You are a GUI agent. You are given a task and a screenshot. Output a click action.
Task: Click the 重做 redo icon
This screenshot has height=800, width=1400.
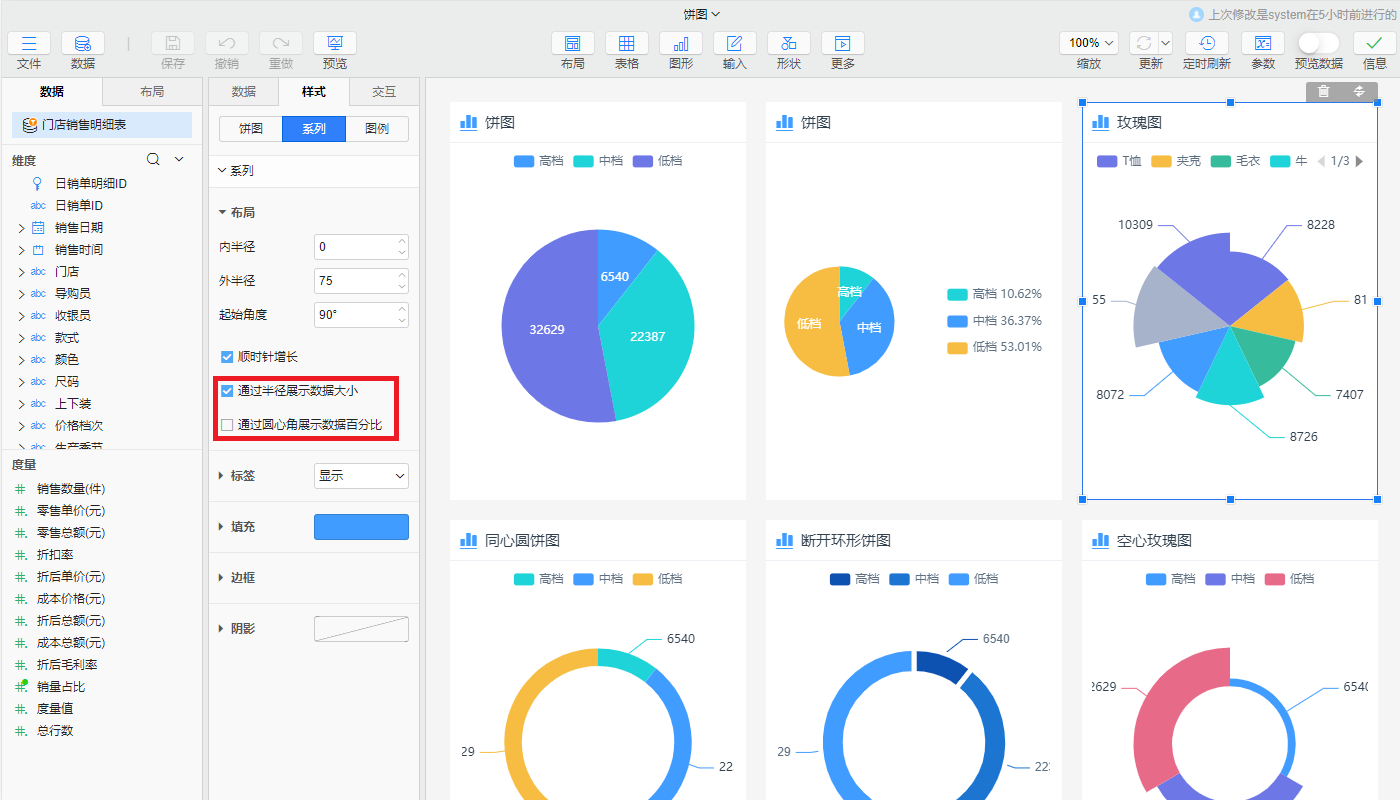coord(281,43)
